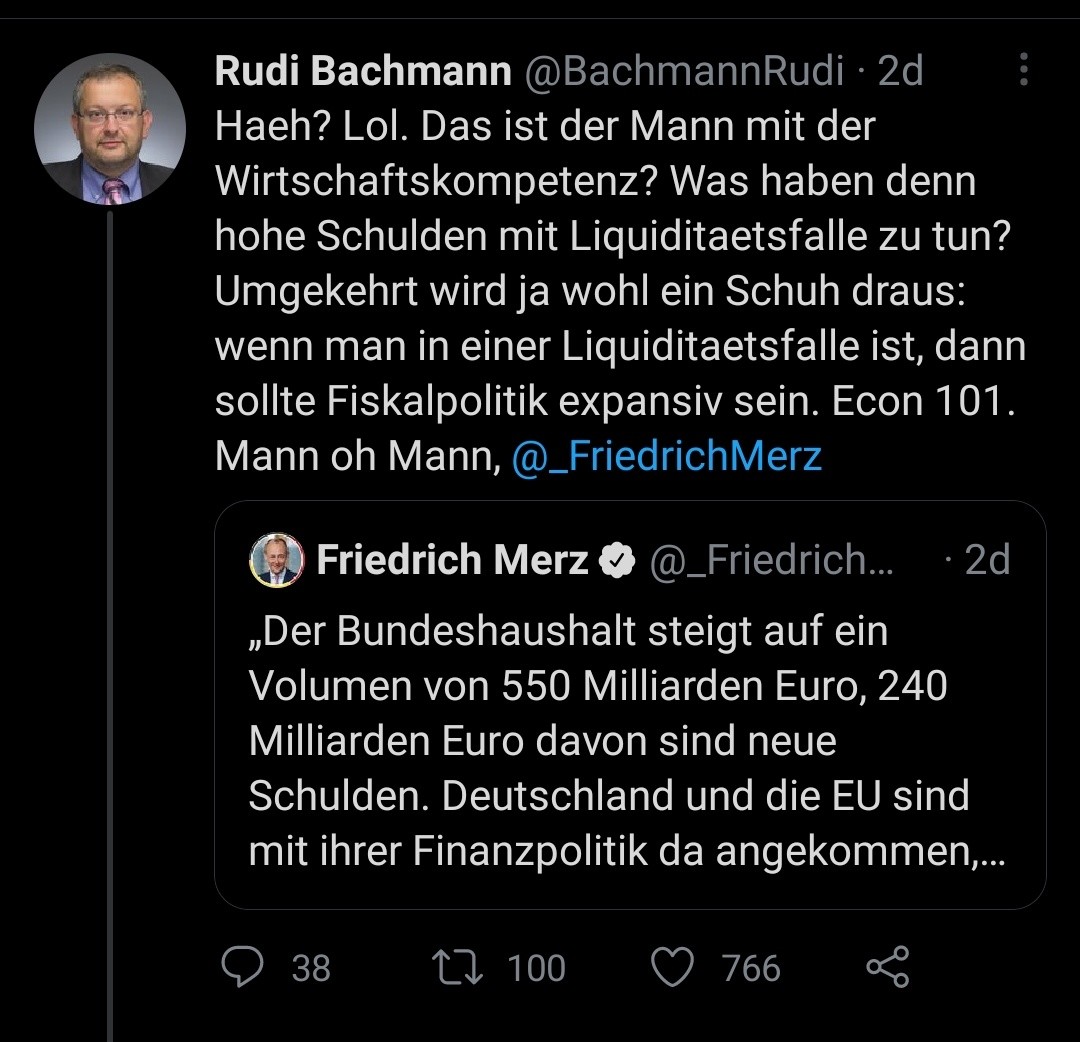Click the 2d timestamp in quoted tweet

(x=986, y=560)
